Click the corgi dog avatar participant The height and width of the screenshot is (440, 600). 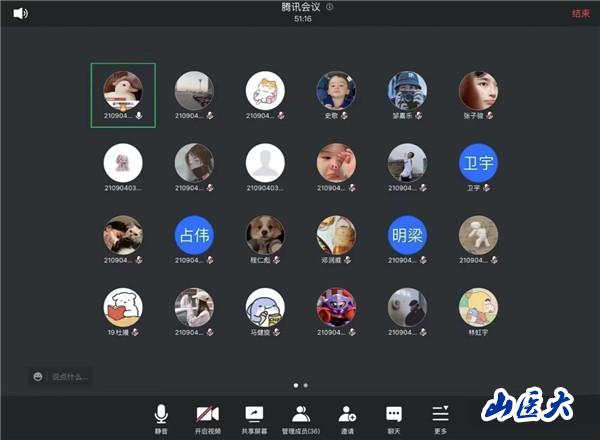pos(265,235)
